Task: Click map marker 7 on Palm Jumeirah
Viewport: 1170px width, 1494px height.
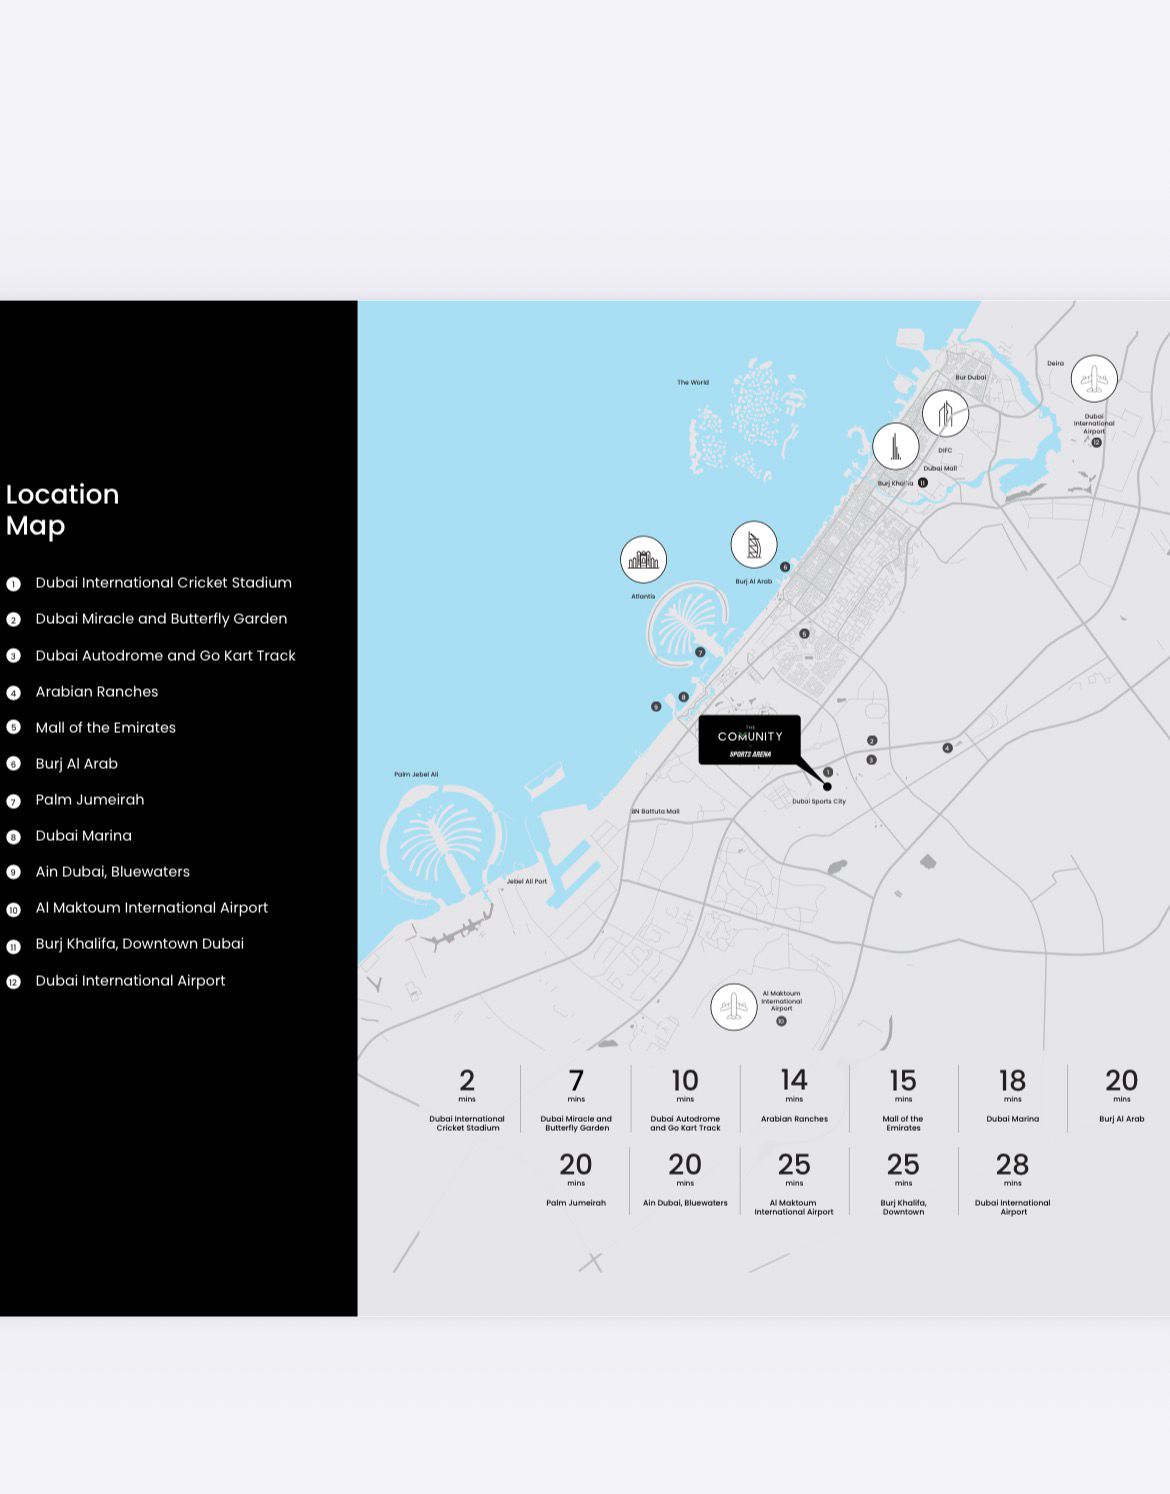Action: (x=700, y=653)
